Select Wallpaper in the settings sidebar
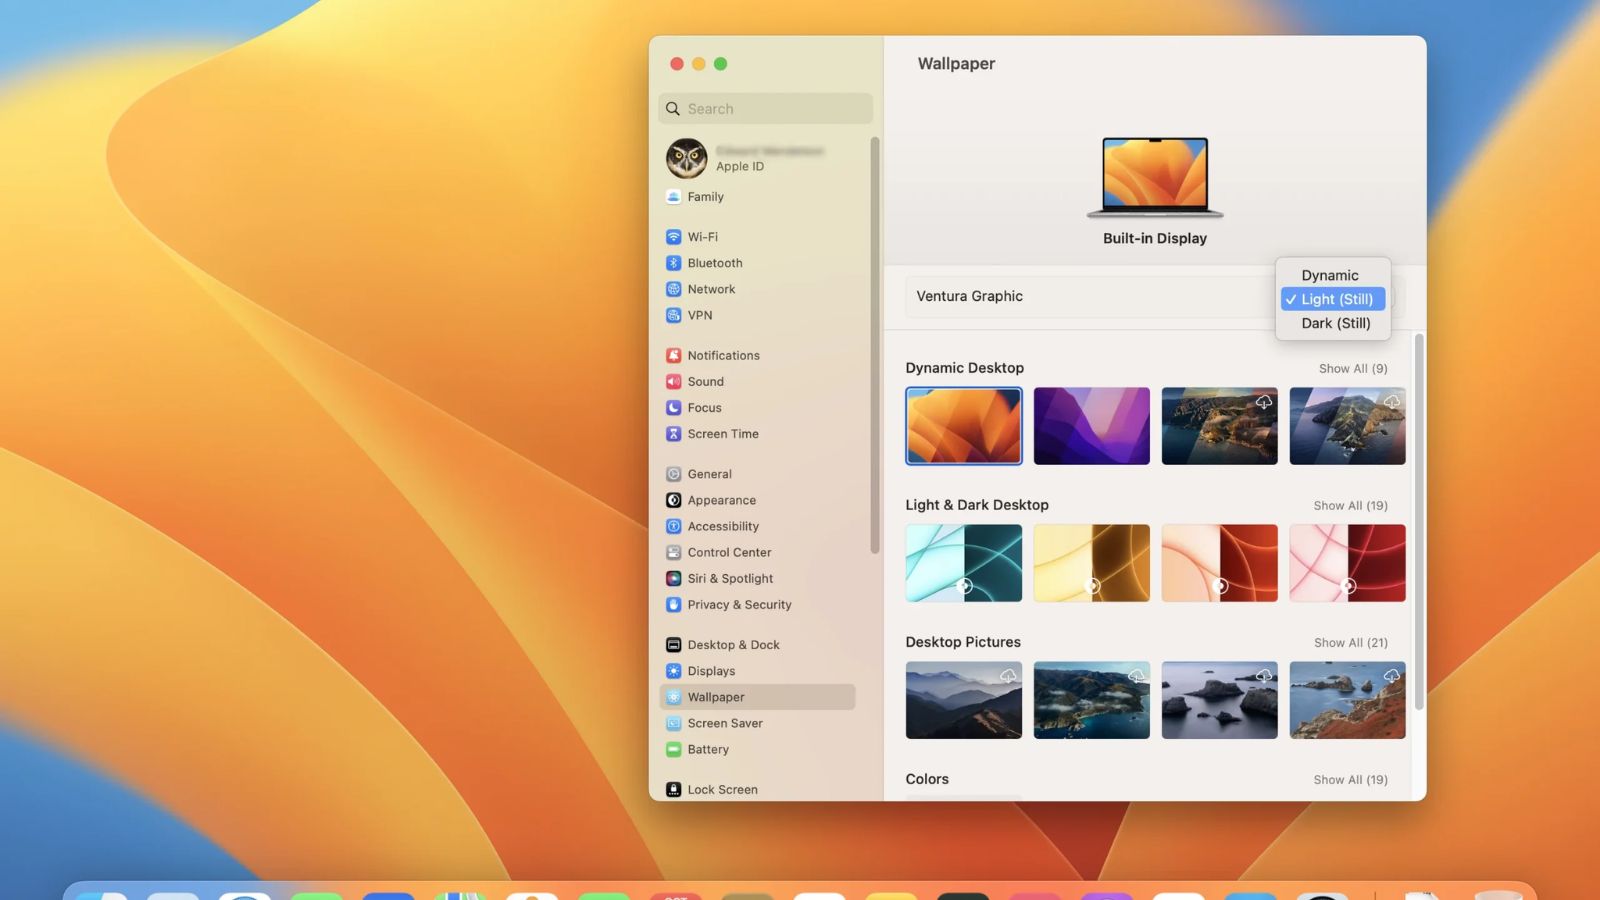 click(x=758, y=697)
